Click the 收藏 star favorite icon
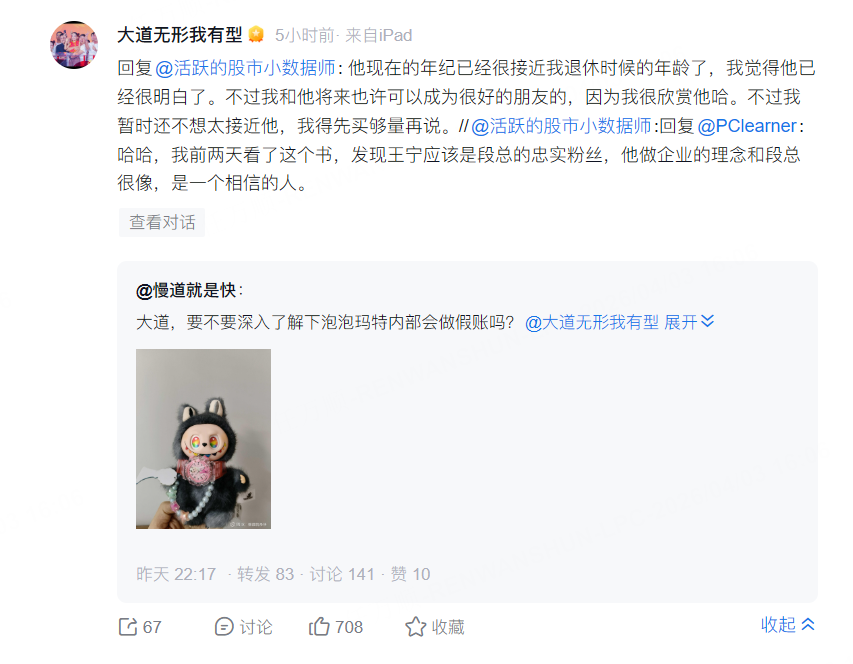Screen dimensions: 853x664 pos(416,627)
